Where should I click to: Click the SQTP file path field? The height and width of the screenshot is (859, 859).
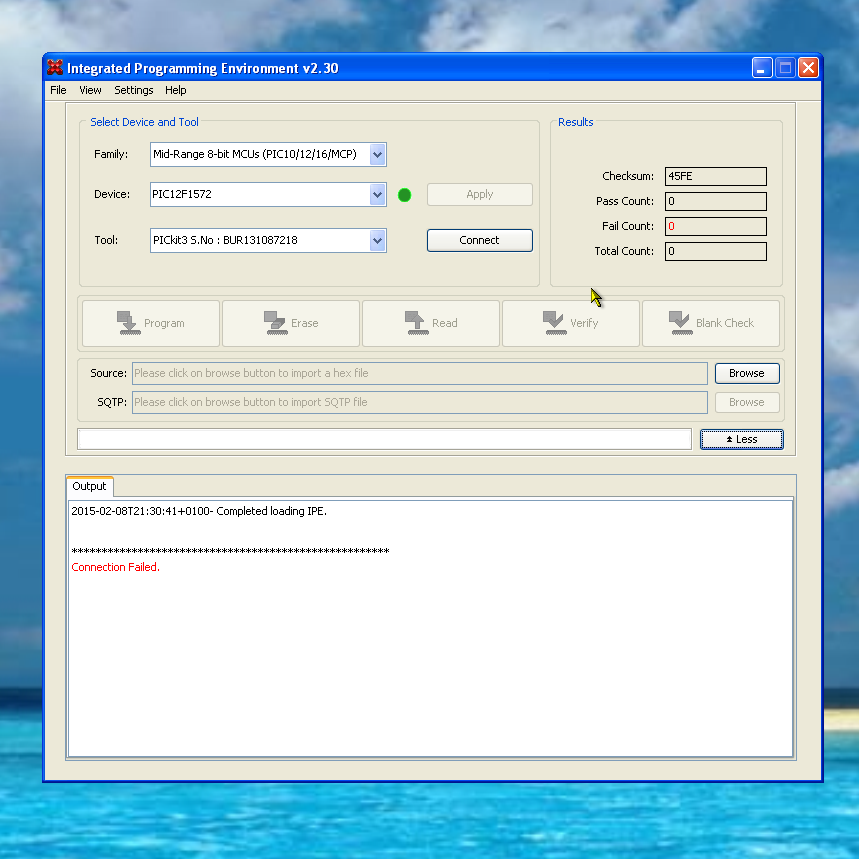[x=420, y=402]
